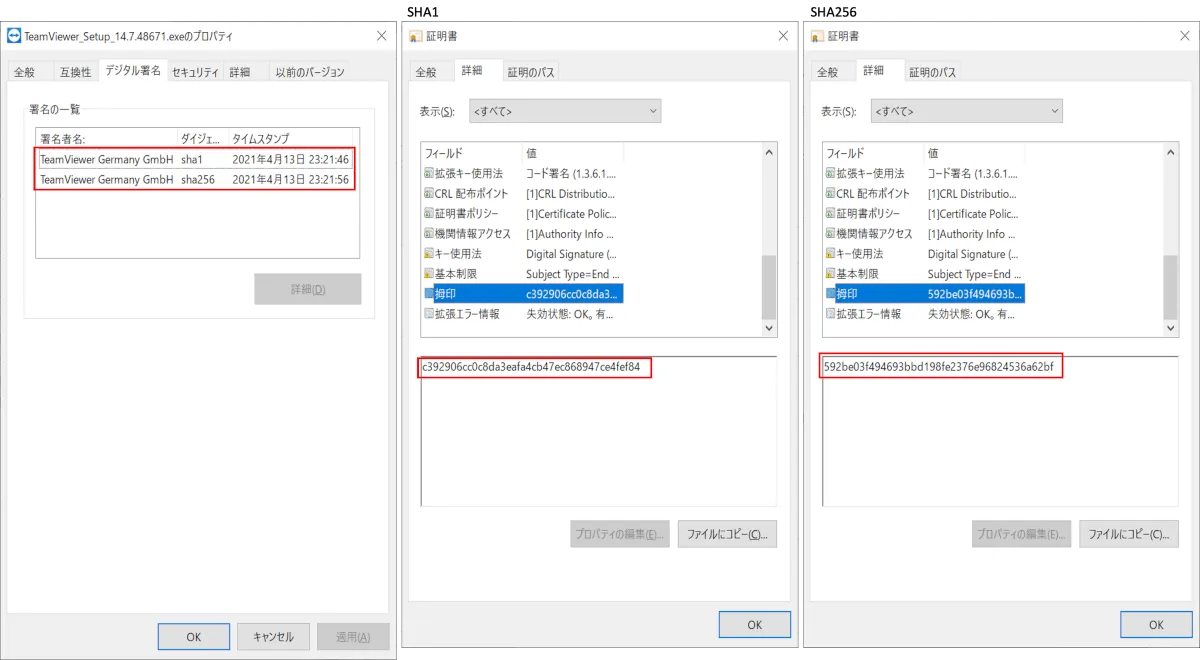Screen dimensions: 1200x660
Task: Select 拡張エラー情報 icon in SHA256 window
Action: tap(831, 314)
